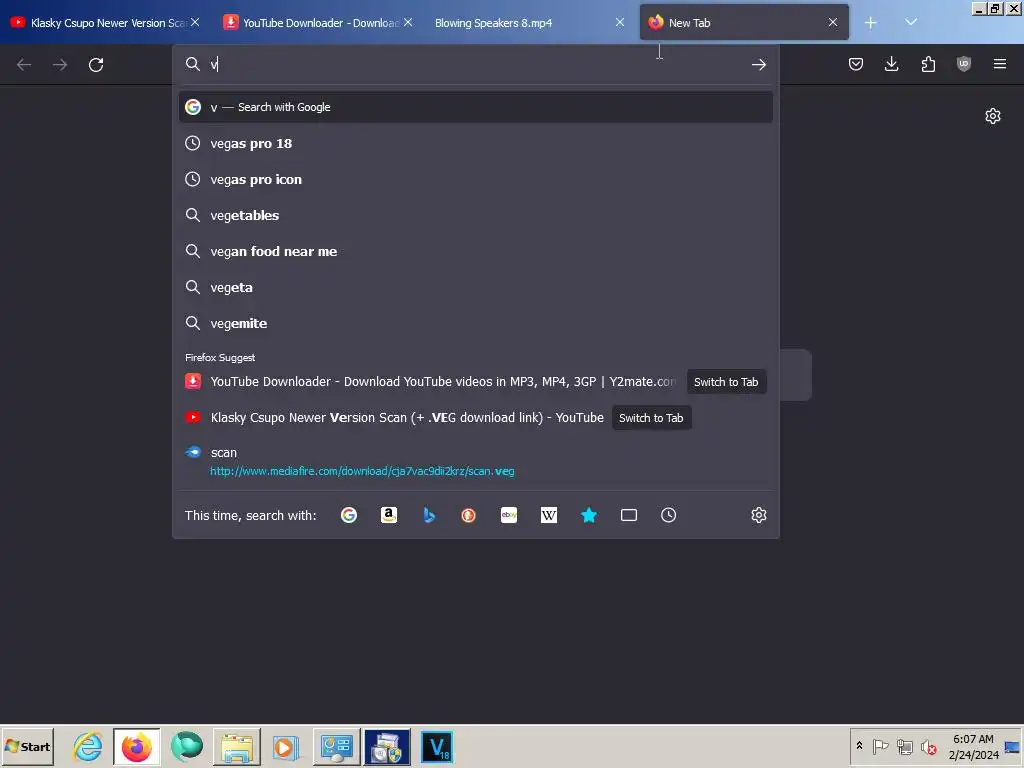This screenshot has height=768, width=1024.
Task: Choose 'vegas pro icon' history suggestion
Action: 475,180
